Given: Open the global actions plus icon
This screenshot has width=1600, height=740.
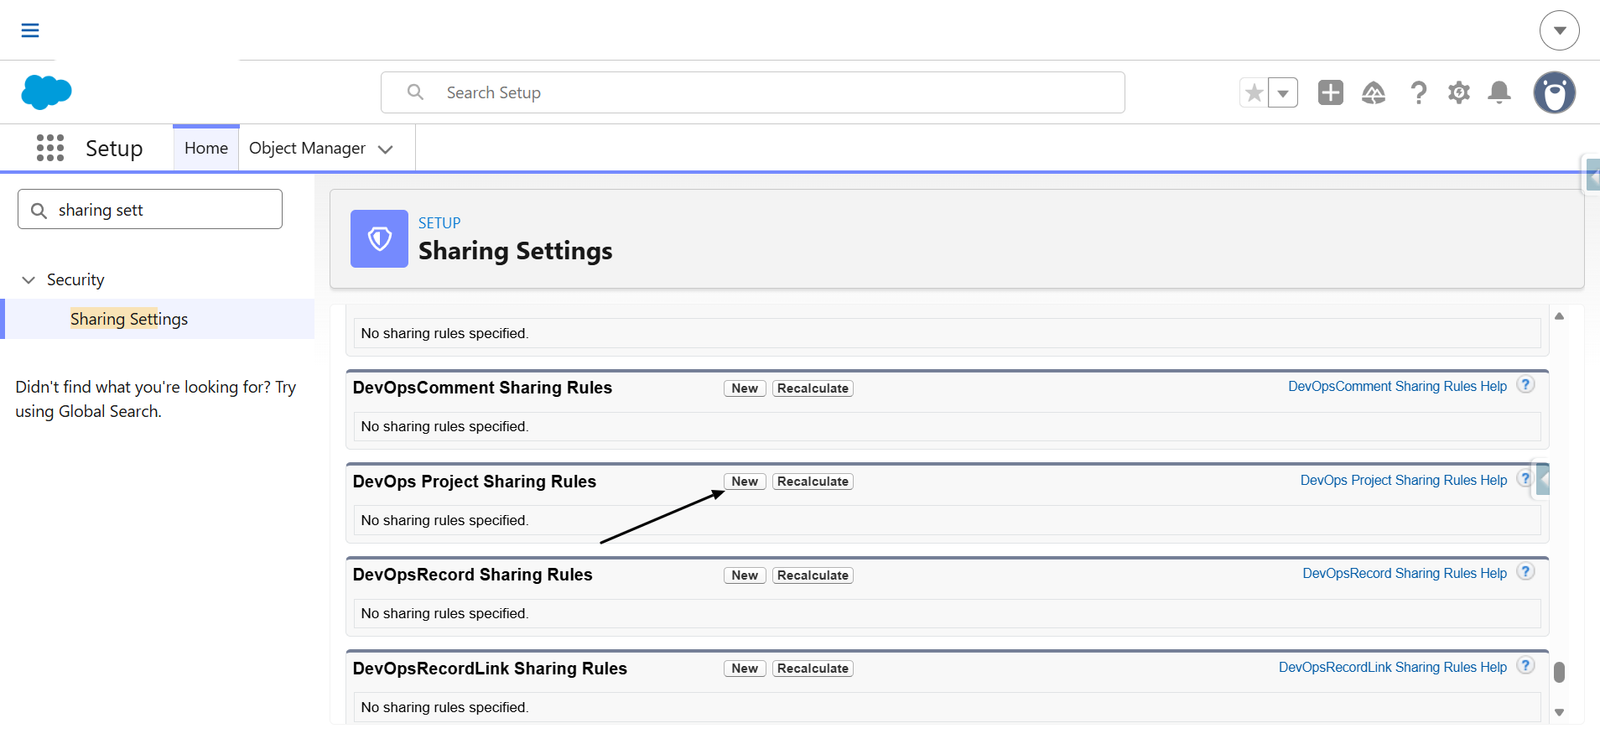Looking at the screenshot, I should tap(1330, 93).
